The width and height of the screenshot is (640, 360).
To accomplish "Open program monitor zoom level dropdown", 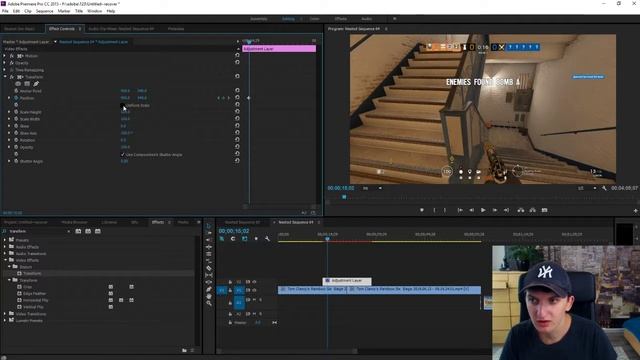I will pos(371,188).
